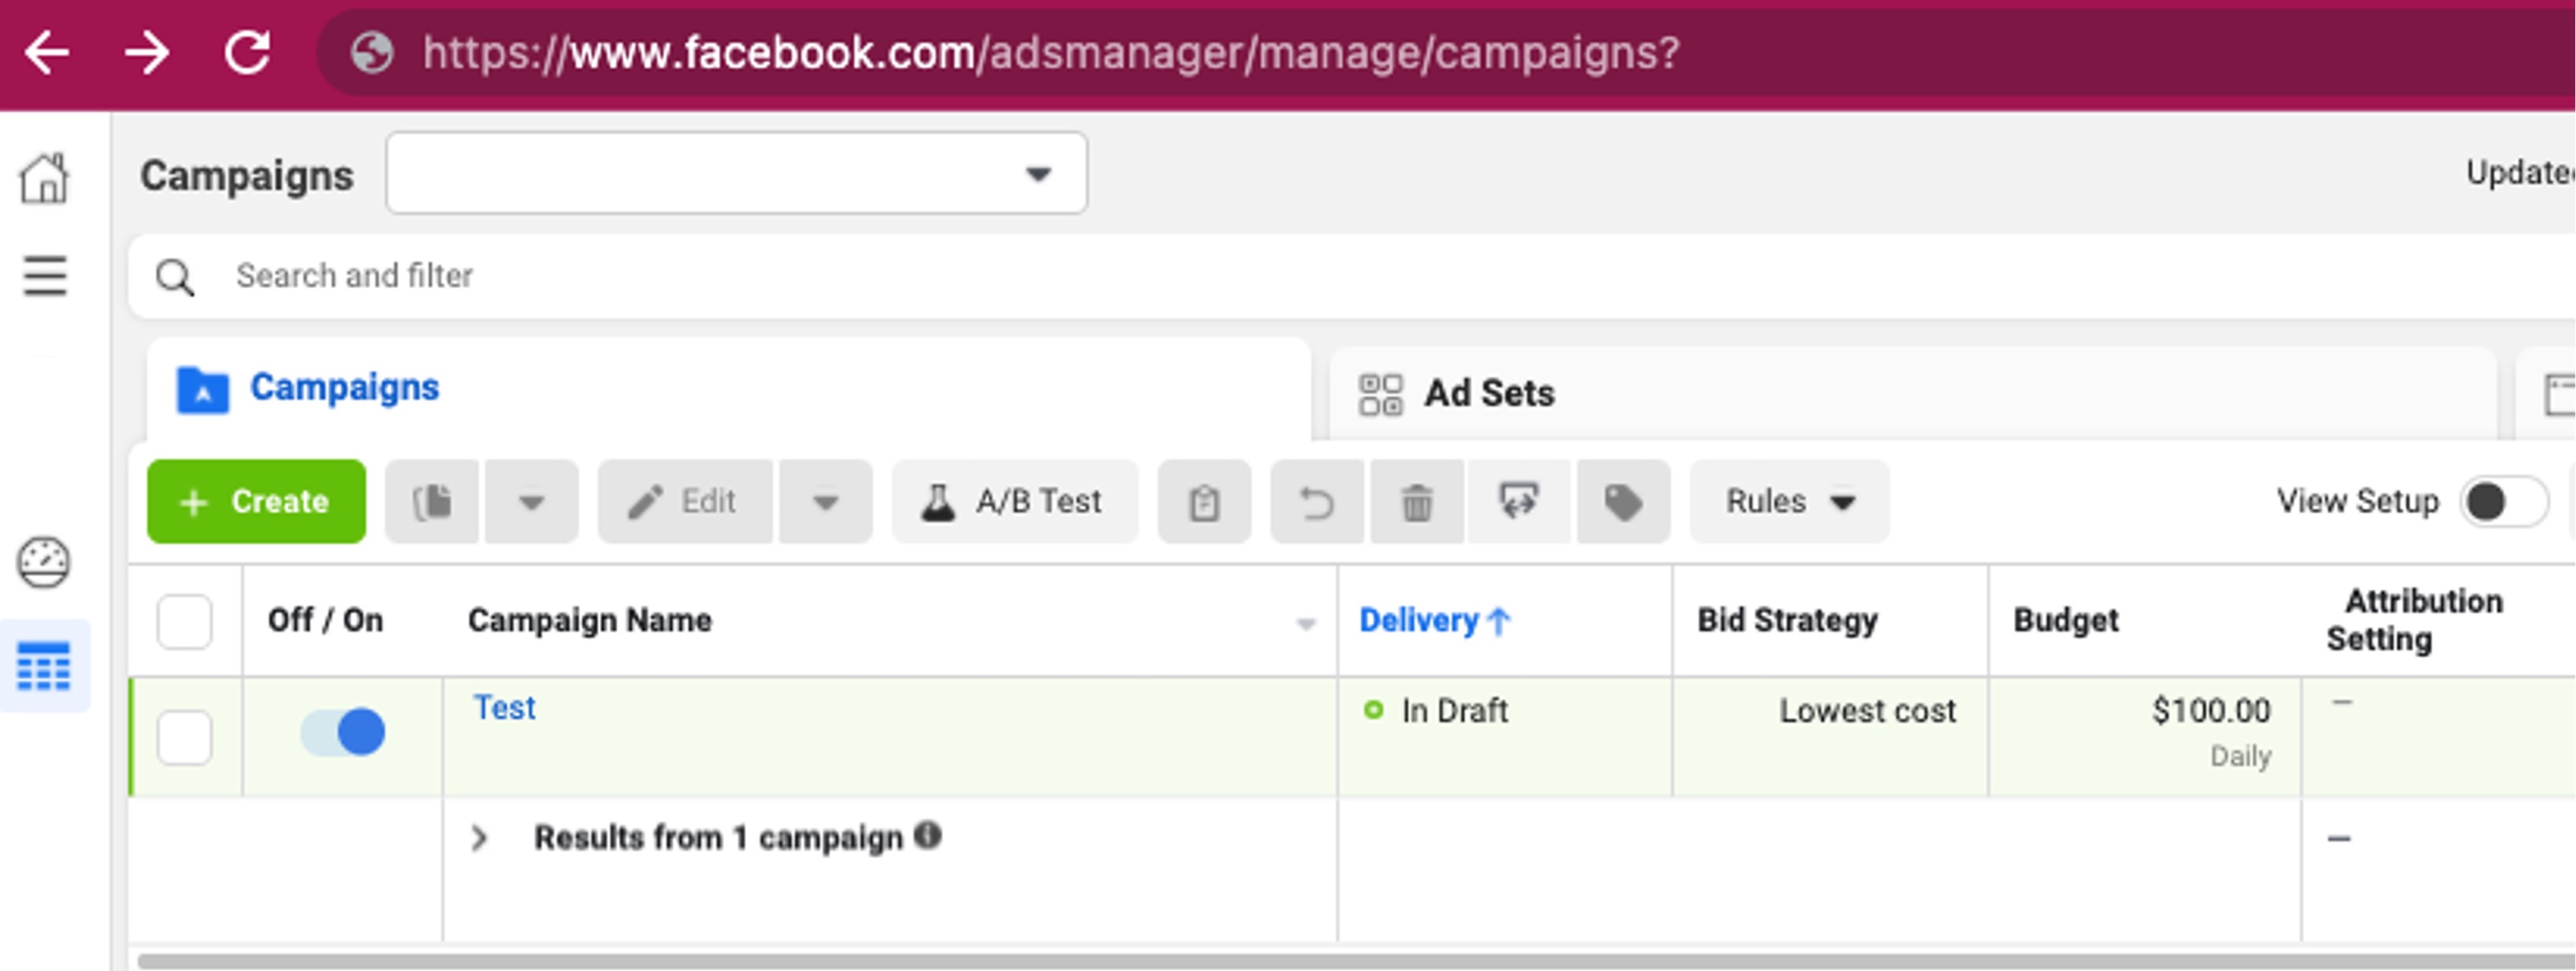Open the Duplicate options dropdown arrow

click(x=531, y=502)
